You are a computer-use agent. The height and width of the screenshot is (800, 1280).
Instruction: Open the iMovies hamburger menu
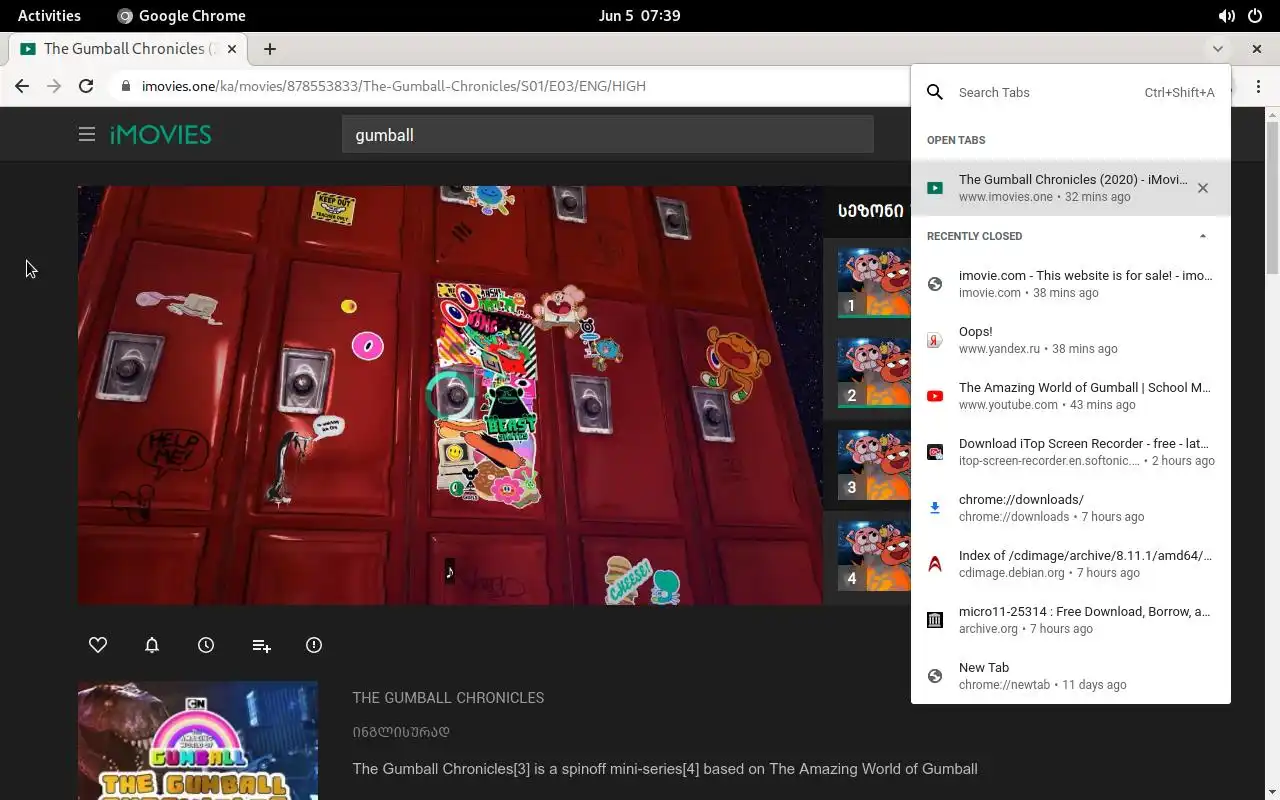click(87, 134)
